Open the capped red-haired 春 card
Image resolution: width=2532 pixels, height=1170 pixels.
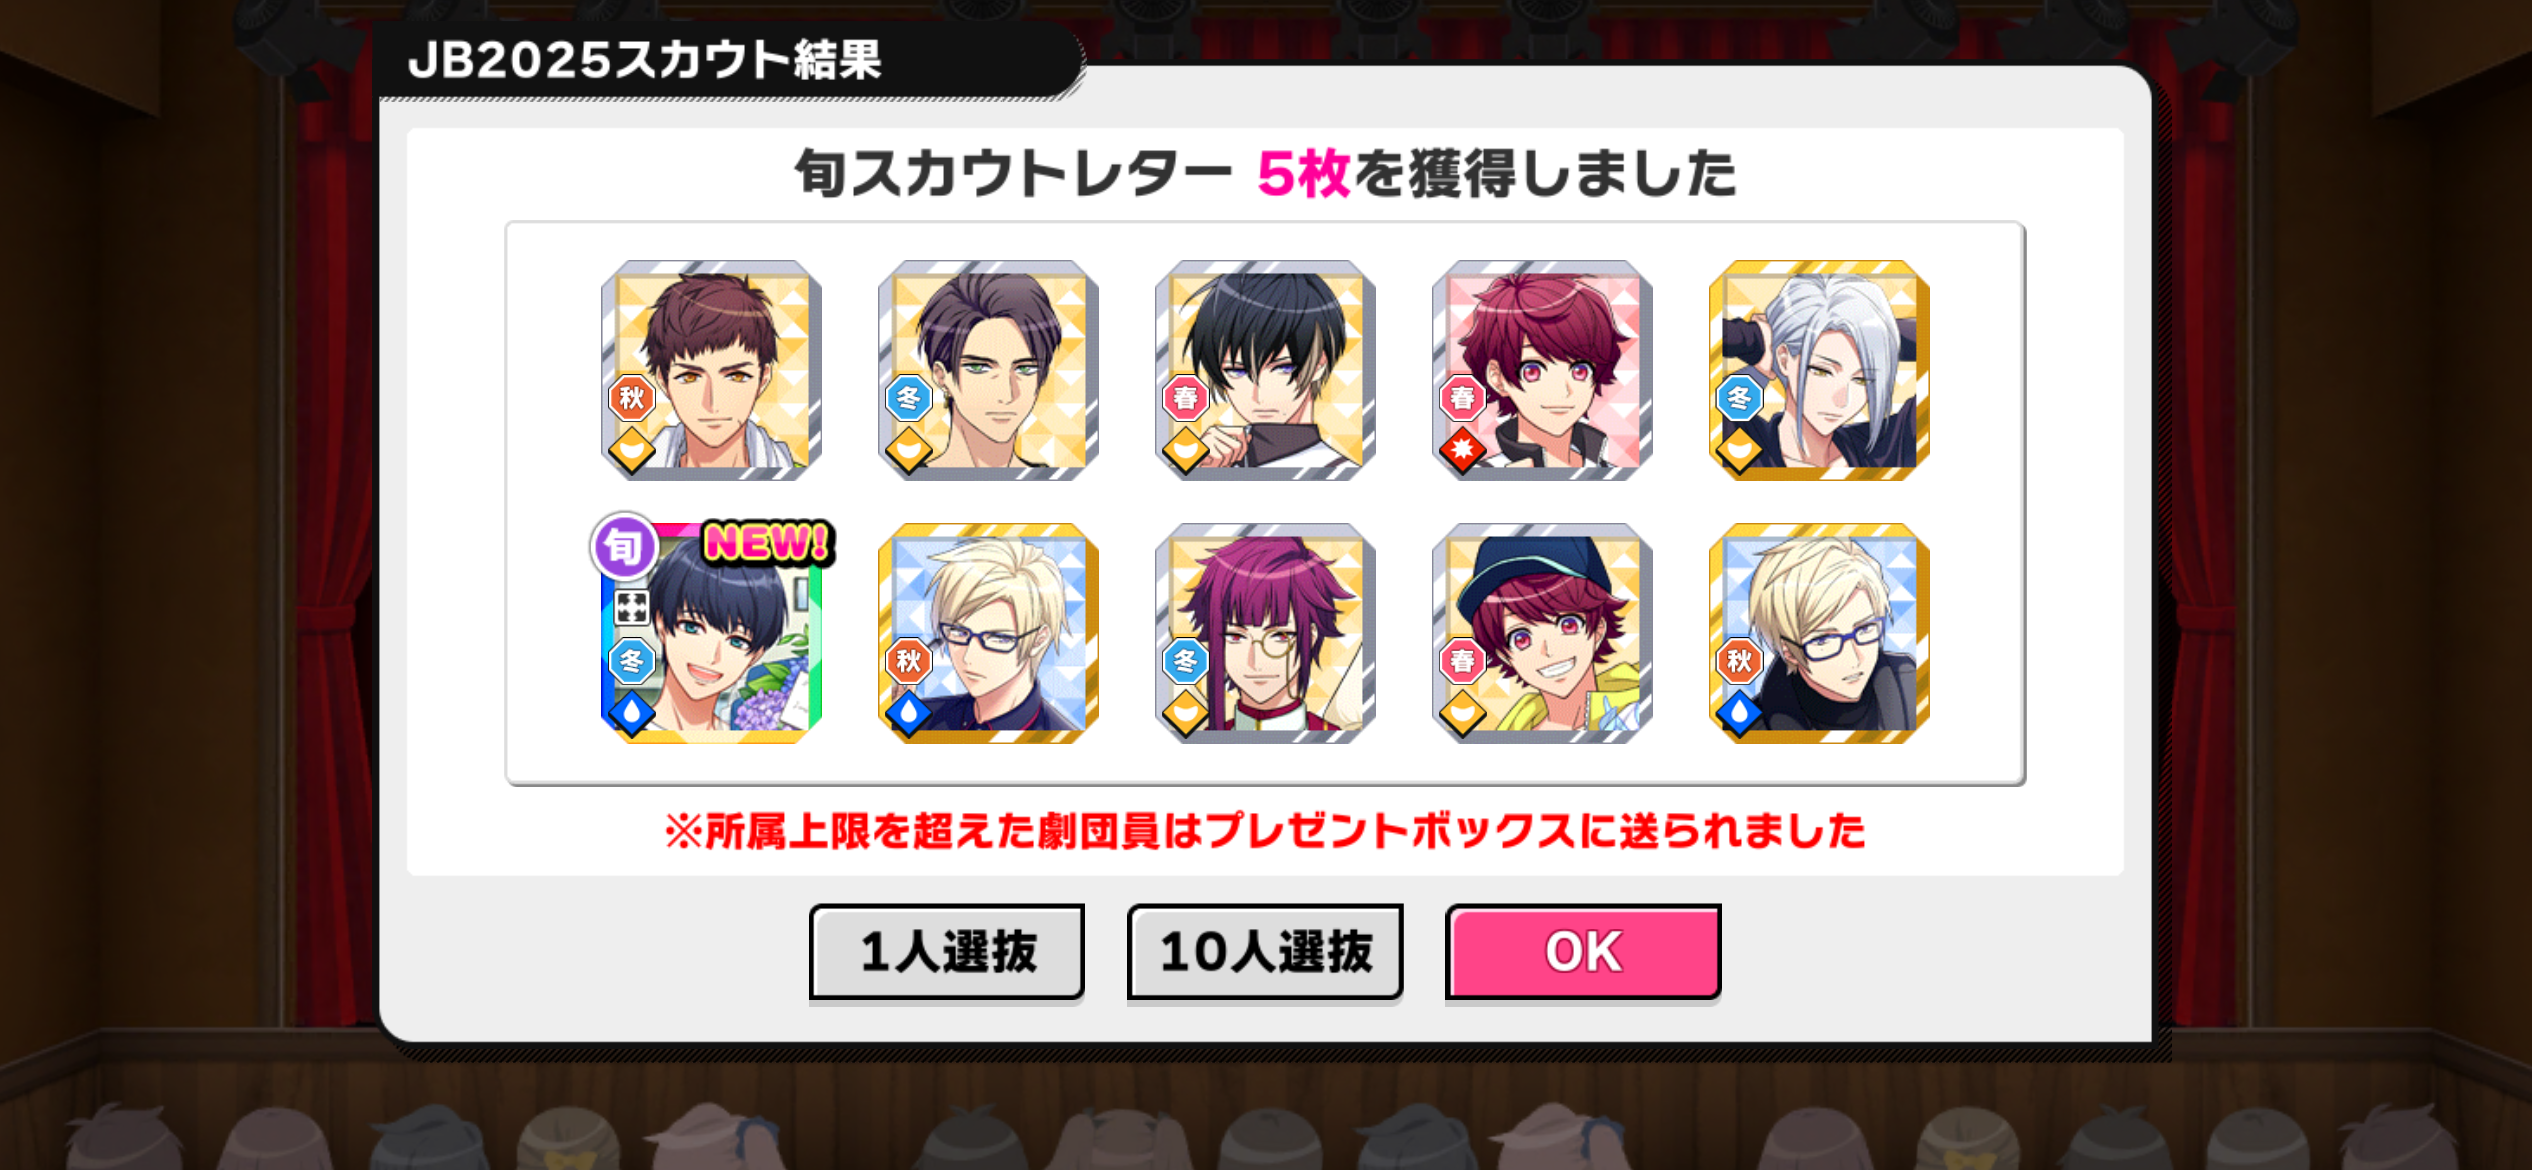coord(1542,633)
